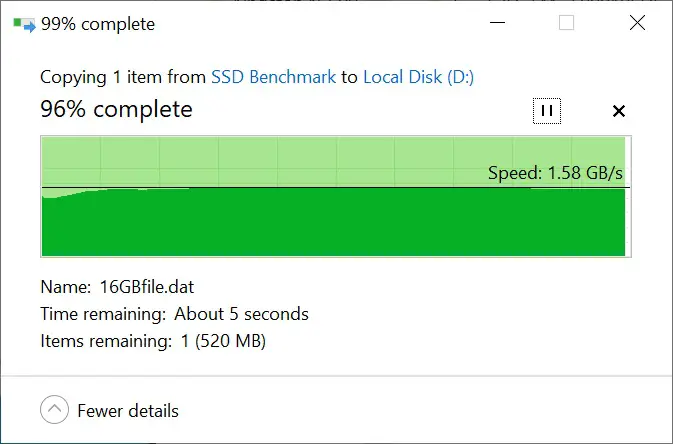The width and height of the screenshot is (673, 444).
Task: Close the copy progress window
Action: 637,22
